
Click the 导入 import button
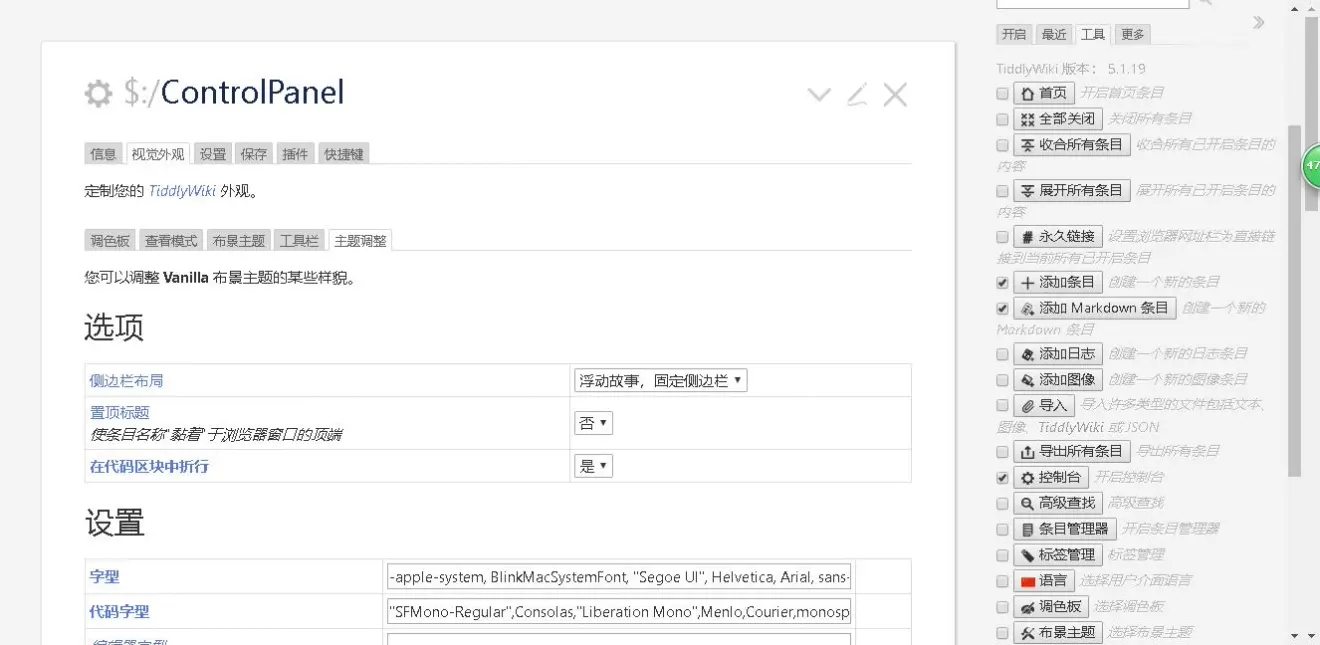[1043, 406]
